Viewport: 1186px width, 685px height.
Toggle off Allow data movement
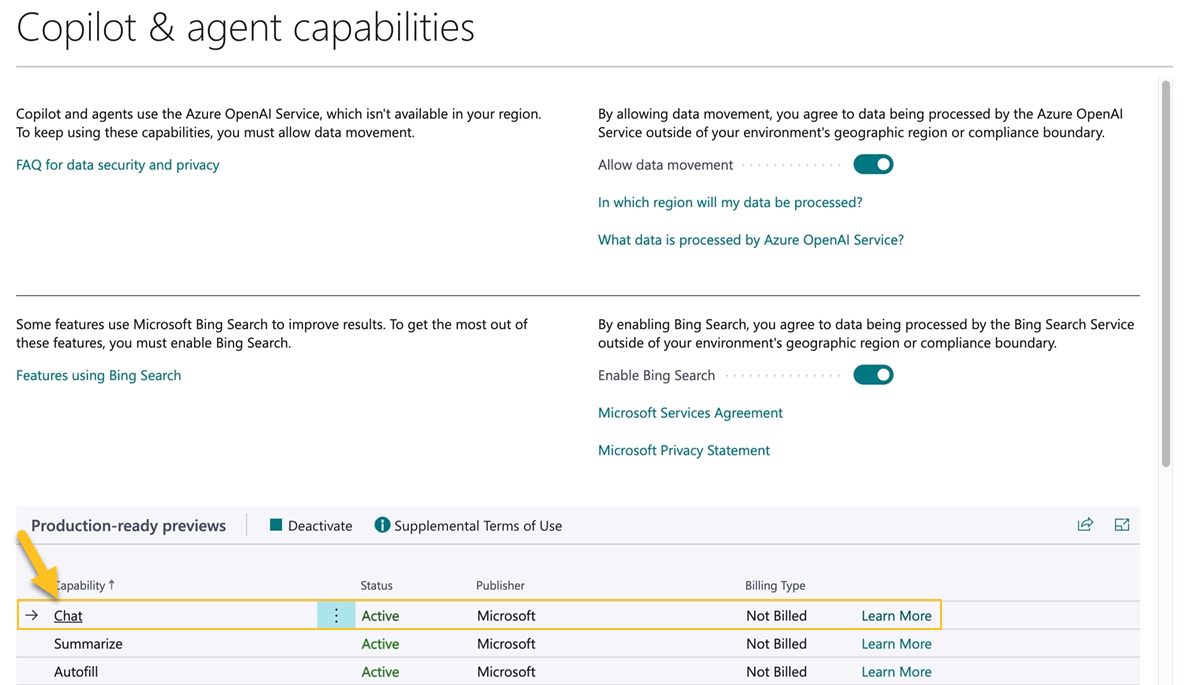(873, 164)
